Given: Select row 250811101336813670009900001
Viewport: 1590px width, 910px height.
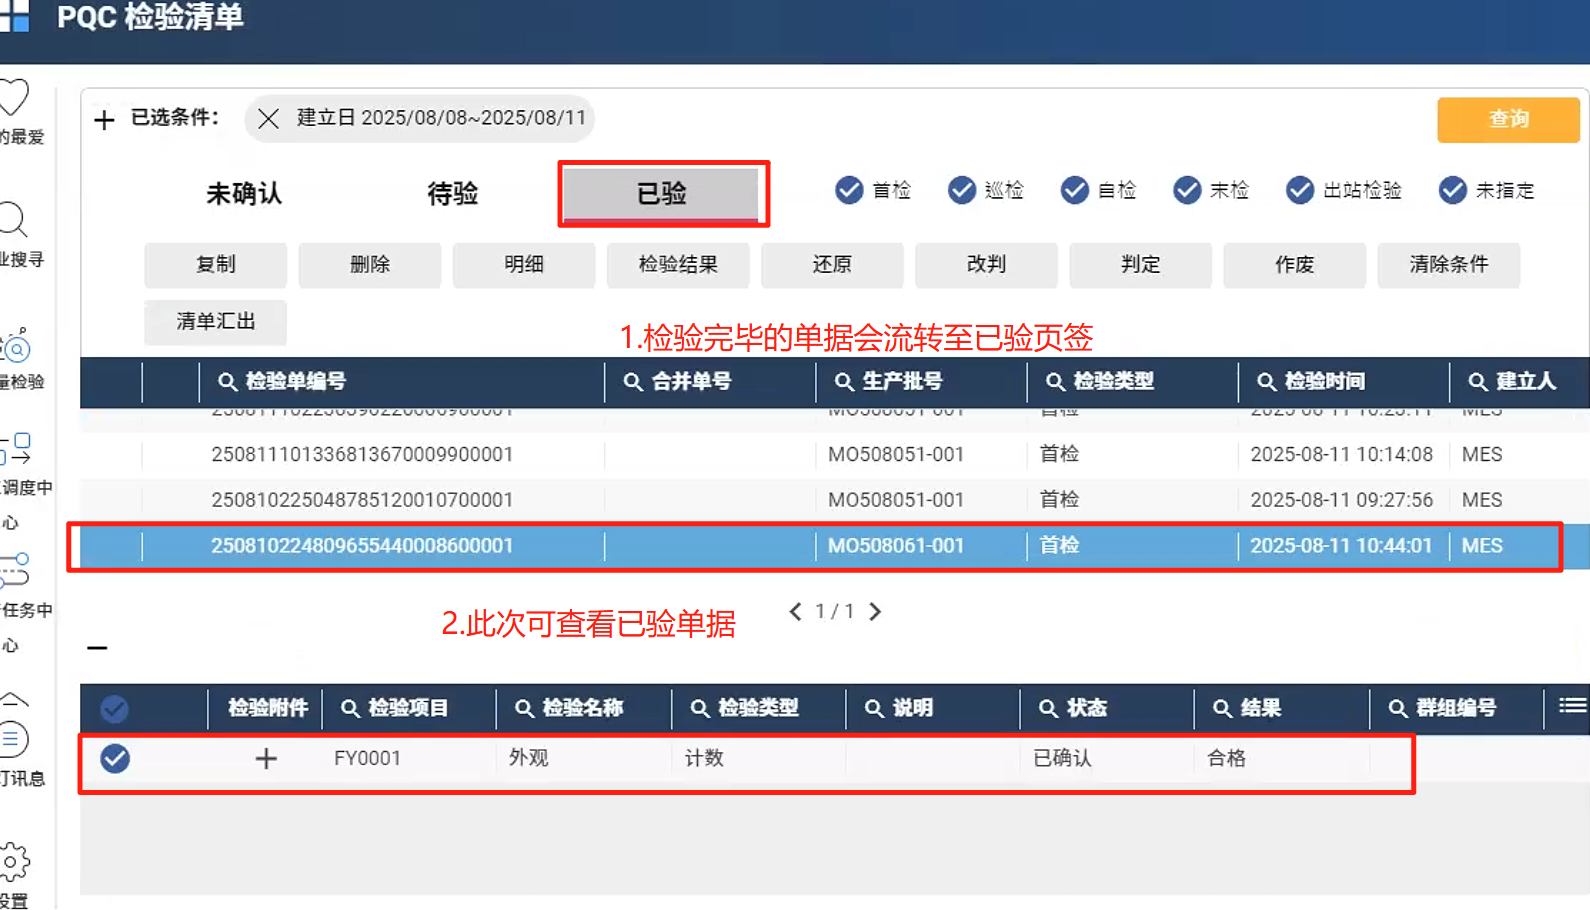Looking at the screenshot, I should 835,455.
